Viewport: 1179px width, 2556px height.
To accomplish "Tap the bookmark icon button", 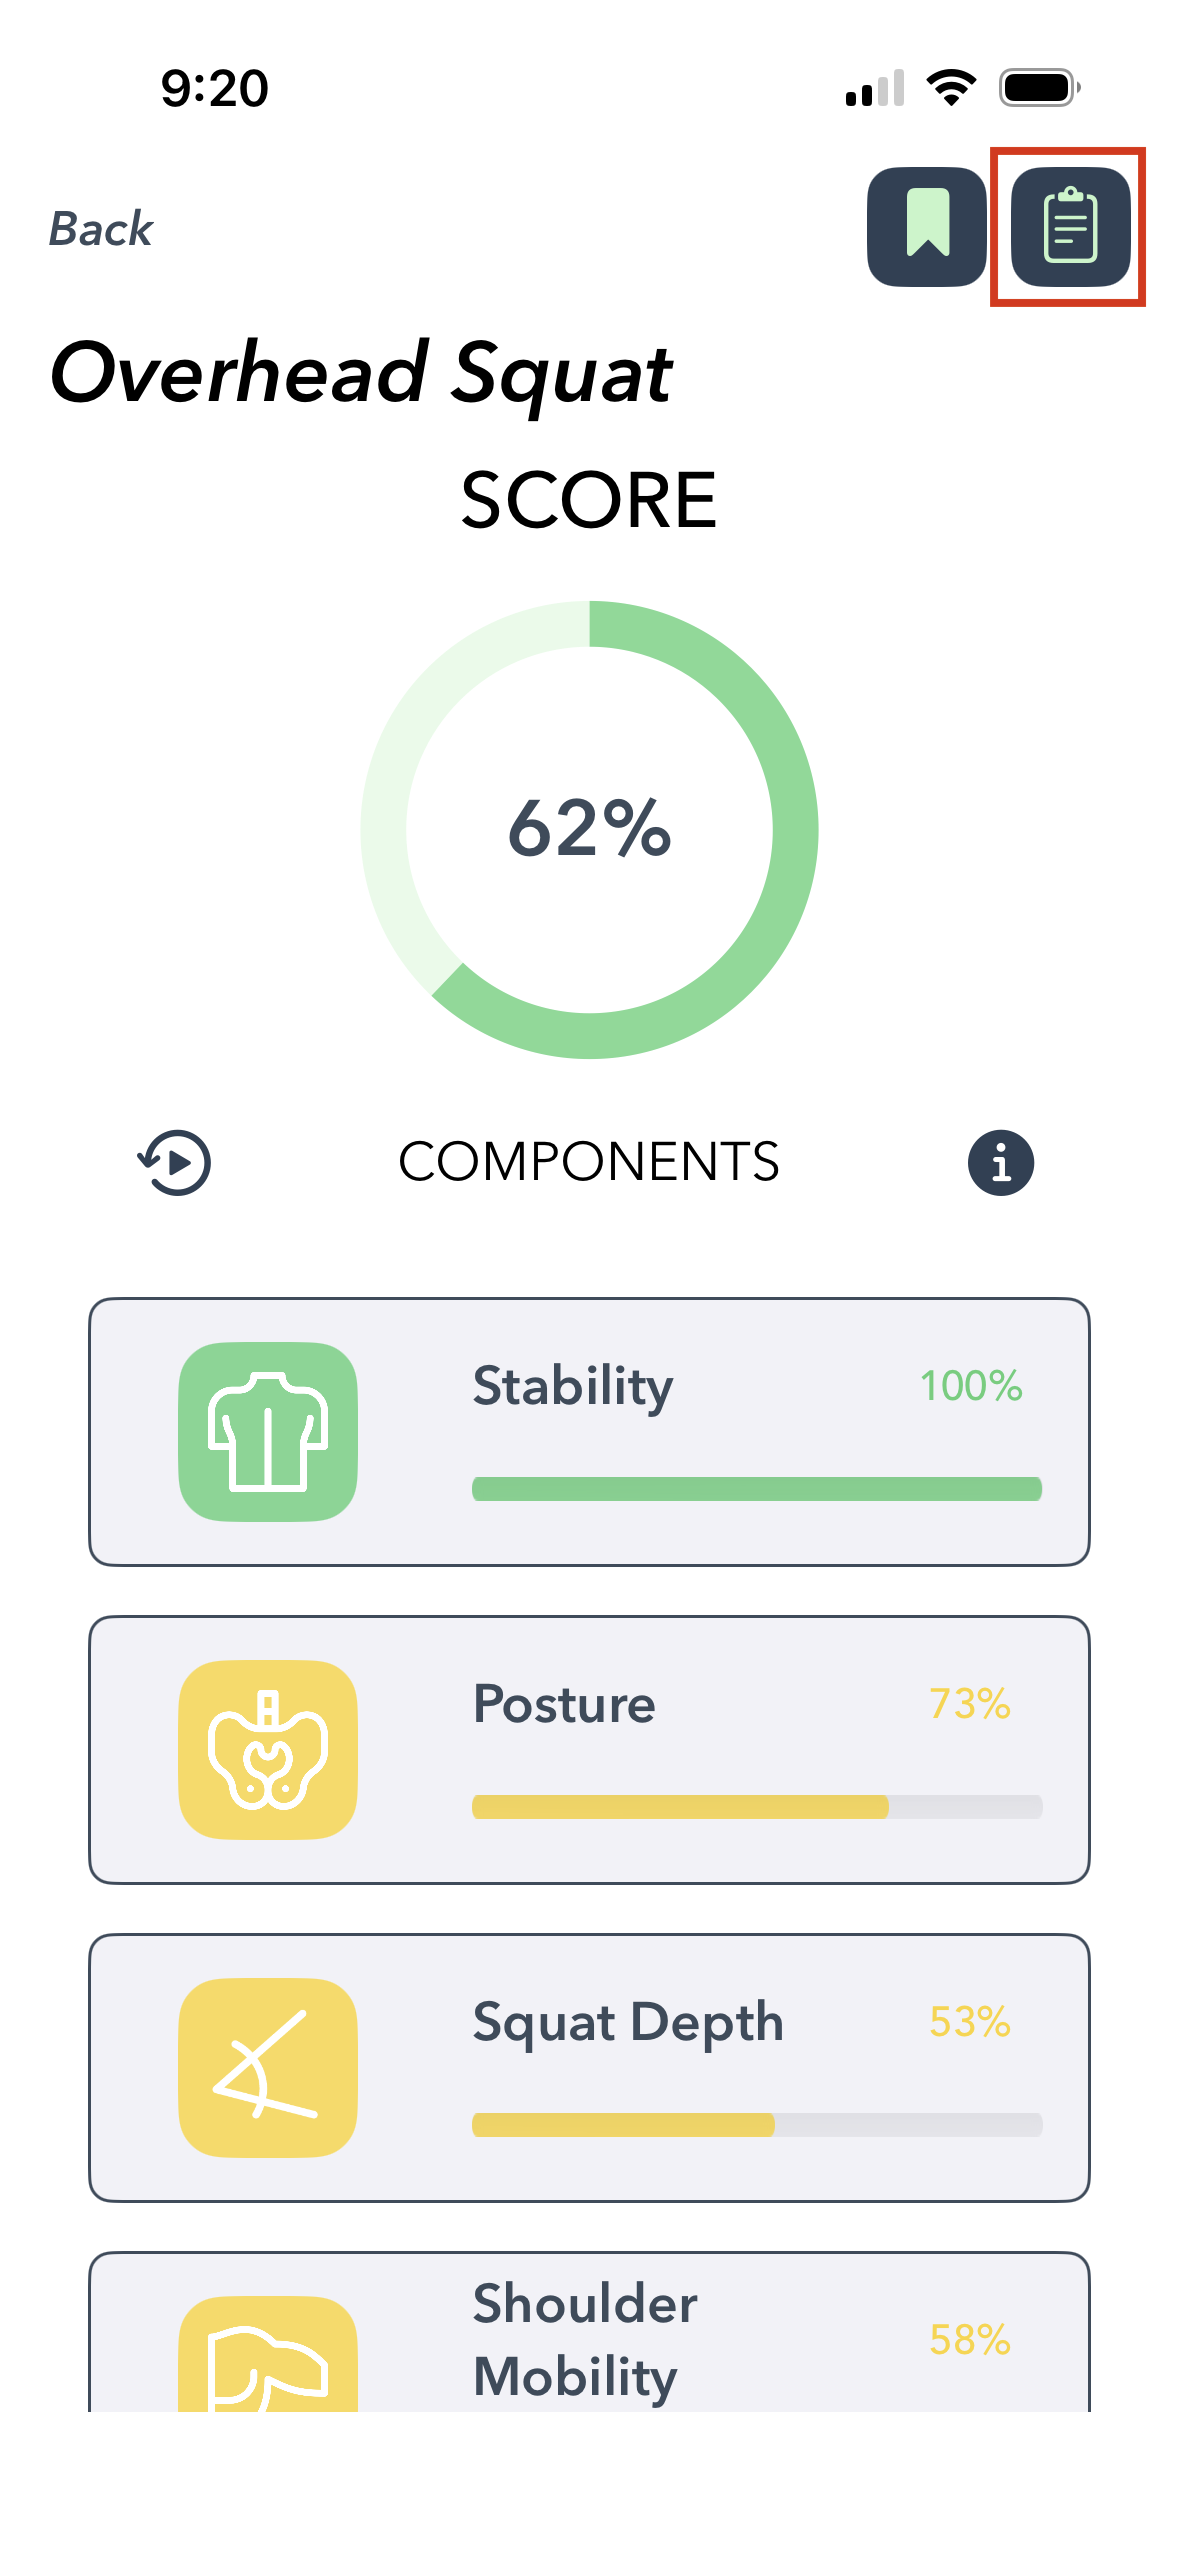I will tap(927, 227).
